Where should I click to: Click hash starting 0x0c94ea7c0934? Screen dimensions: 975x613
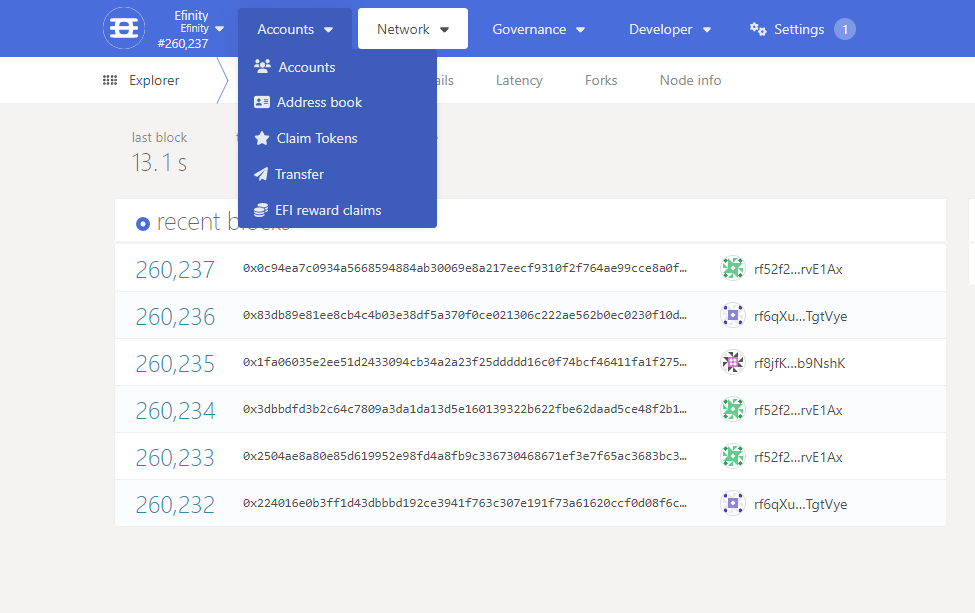tap(464, 268)
